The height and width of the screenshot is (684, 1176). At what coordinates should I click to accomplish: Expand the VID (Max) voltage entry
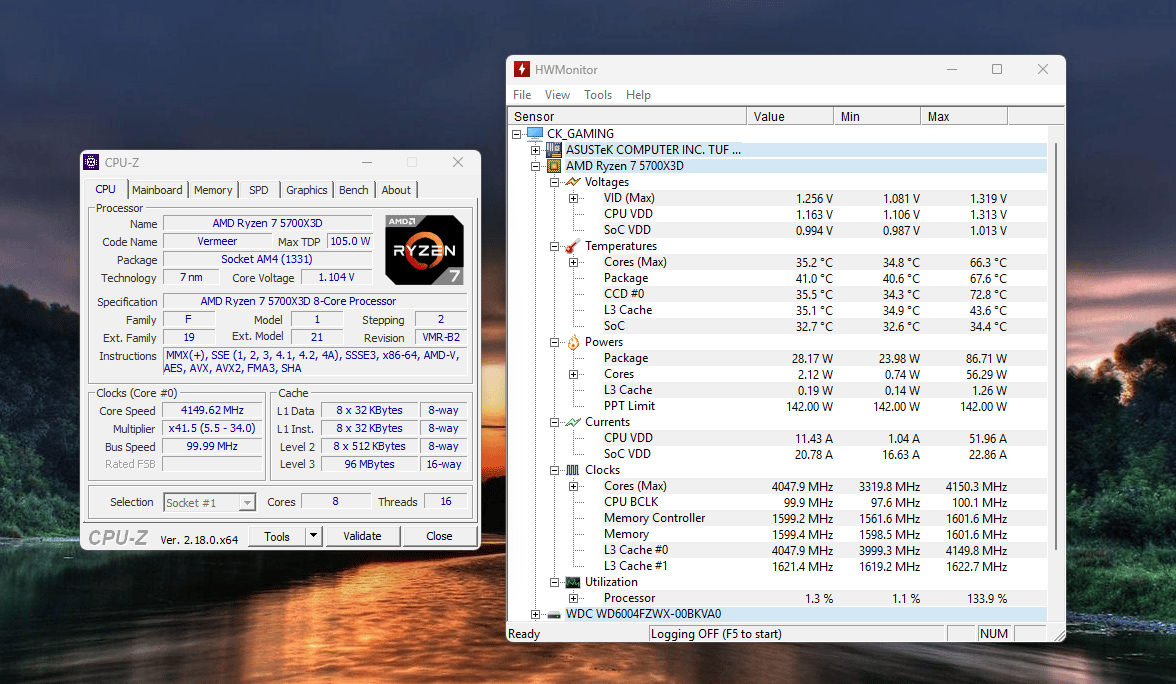tap(574, 199)
